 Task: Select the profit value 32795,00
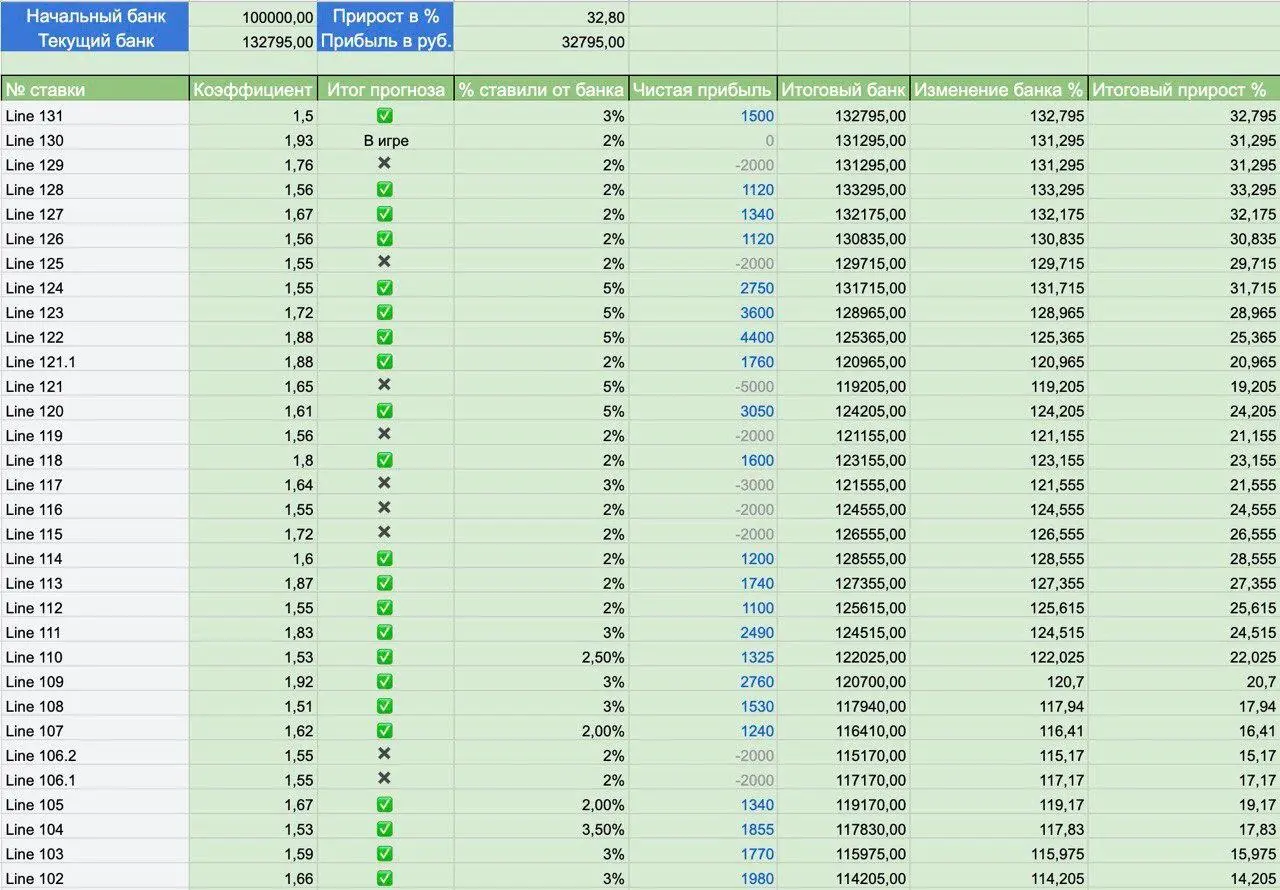(594, 42)
